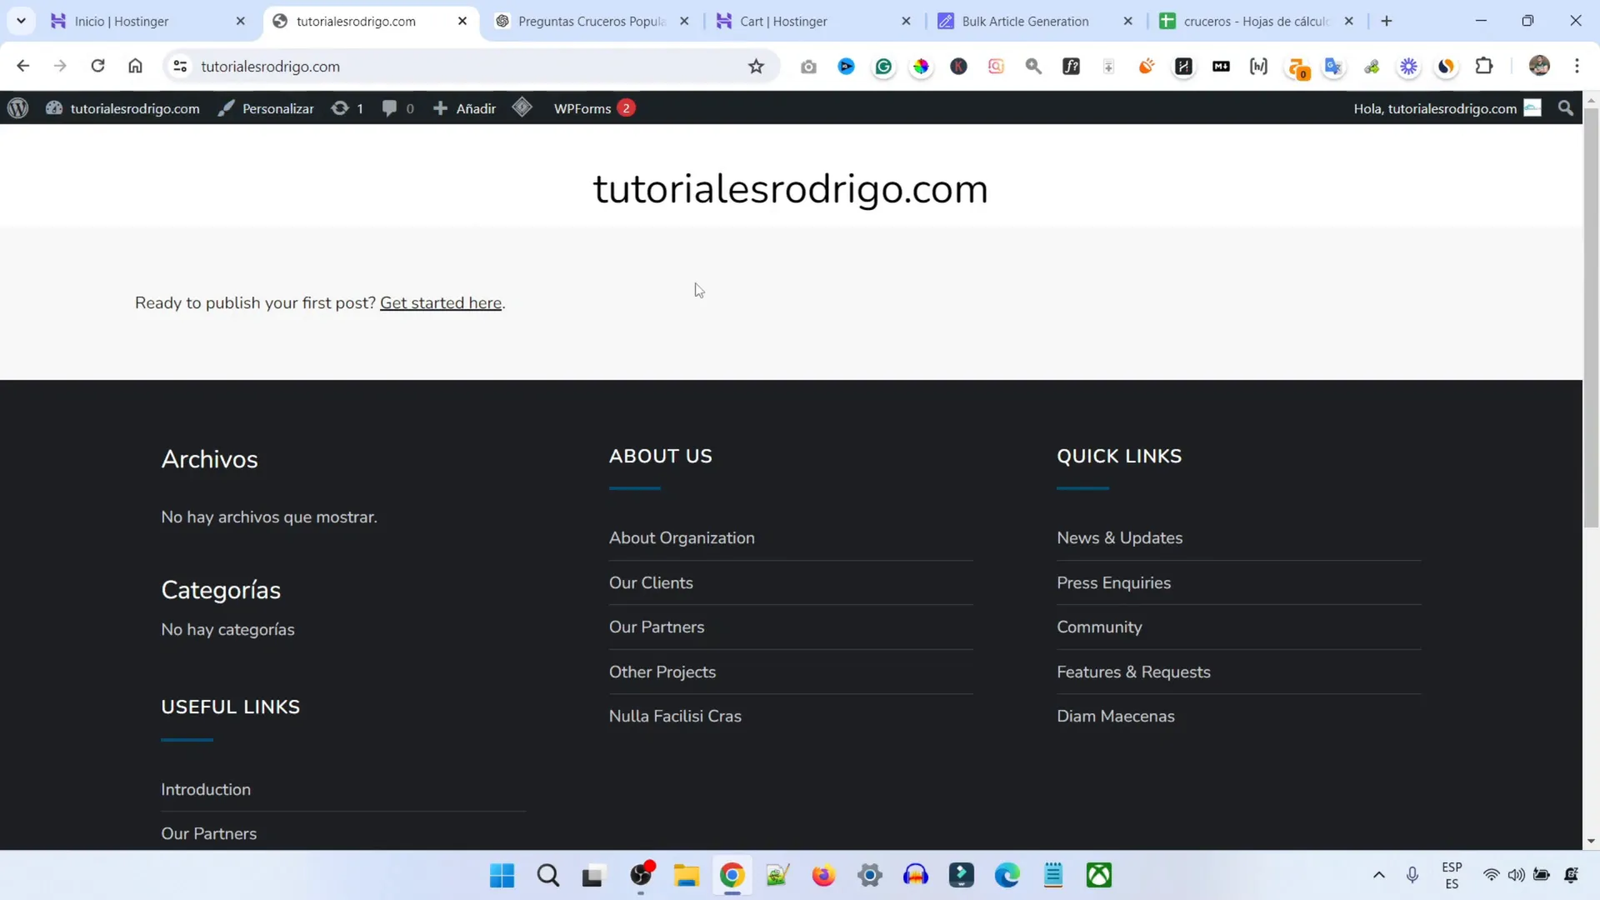Switch to the Cart | Hostinger tab

pyautogui.click(x=783, y=21)
